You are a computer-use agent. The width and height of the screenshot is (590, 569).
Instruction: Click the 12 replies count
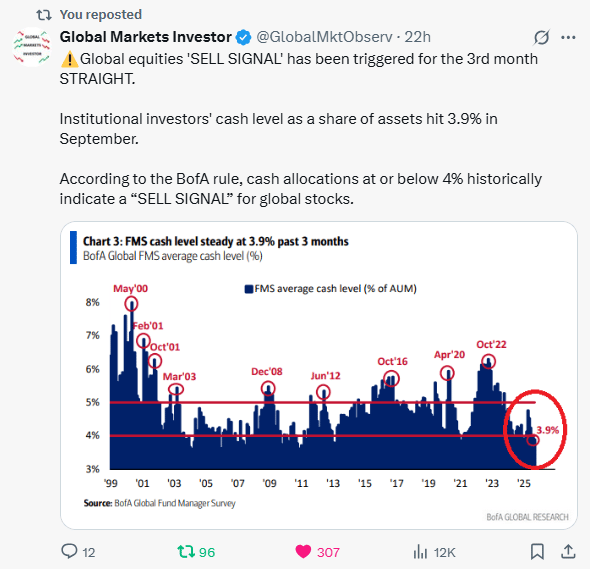[x=89, y=552]
